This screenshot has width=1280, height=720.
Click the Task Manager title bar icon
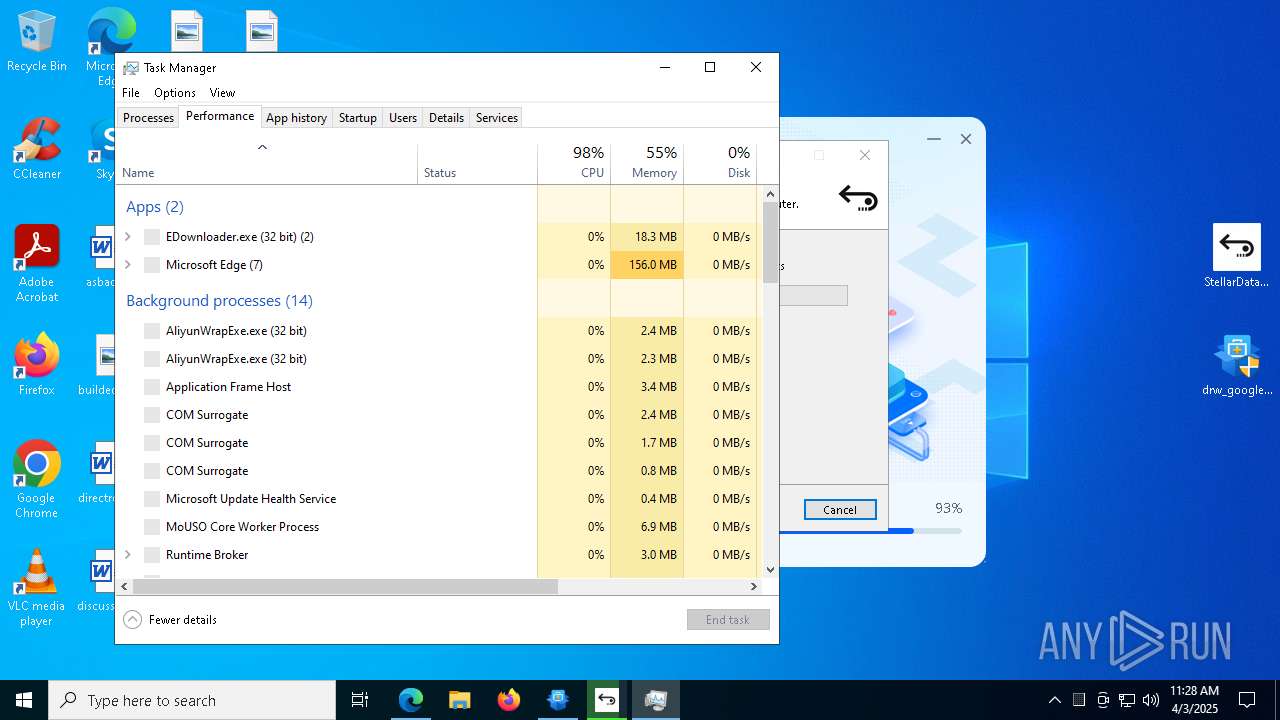pos(131,68)
